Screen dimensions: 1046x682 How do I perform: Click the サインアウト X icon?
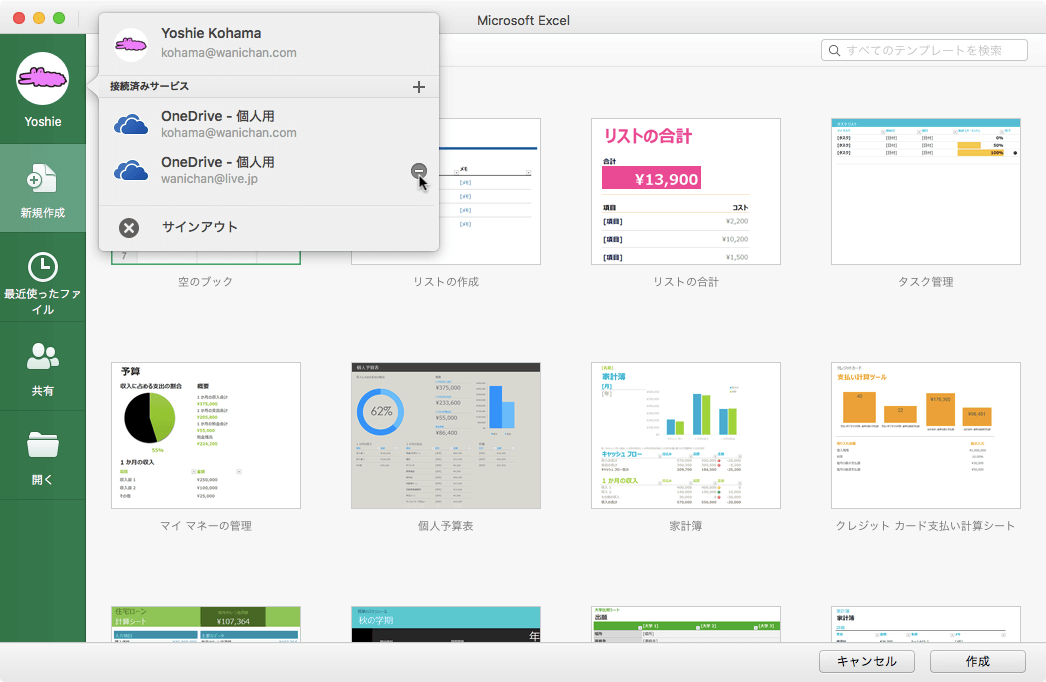click(x=129, y=228)
